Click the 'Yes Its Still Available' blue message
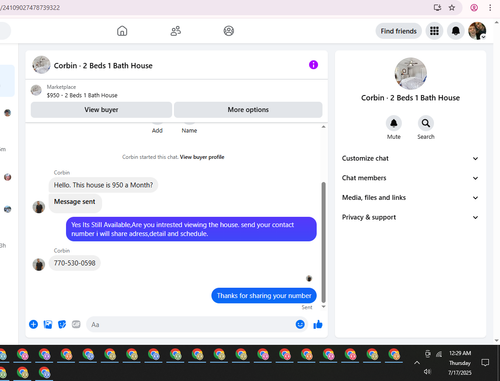This screenshot has width=500, height=381. point(191,229)
